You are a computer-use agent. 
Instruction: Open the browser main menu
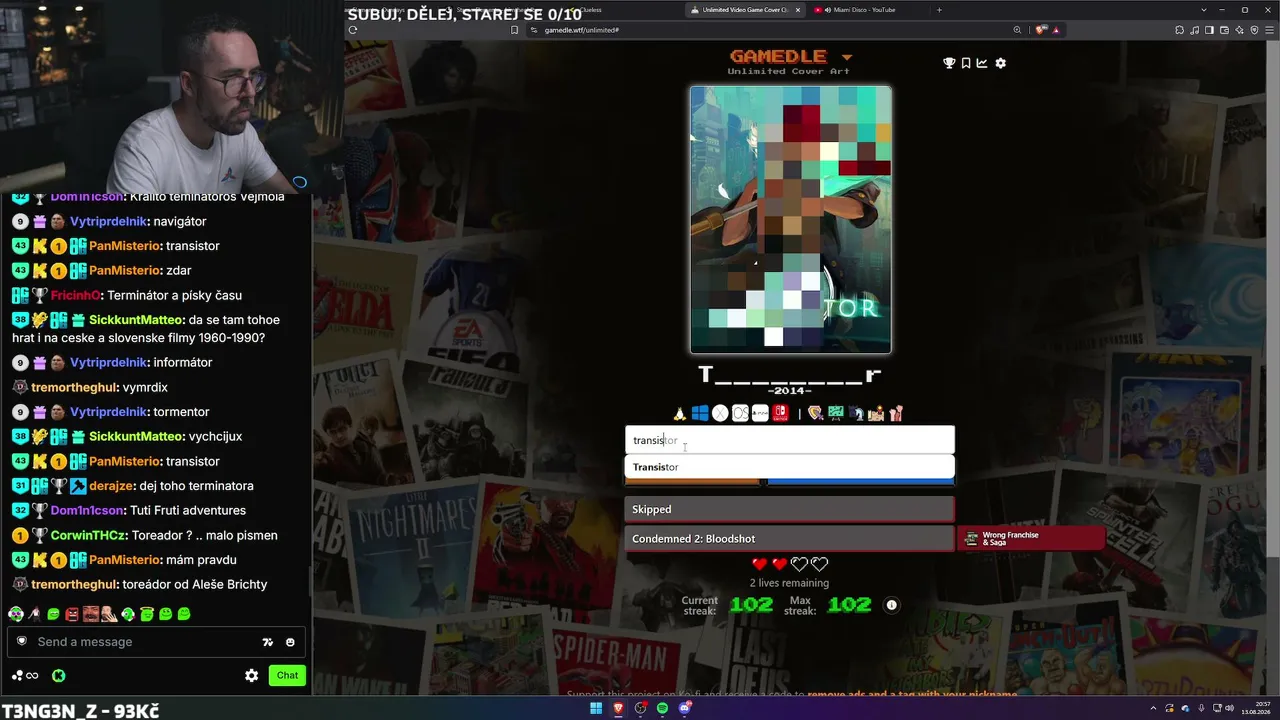tap(1271, 30)
